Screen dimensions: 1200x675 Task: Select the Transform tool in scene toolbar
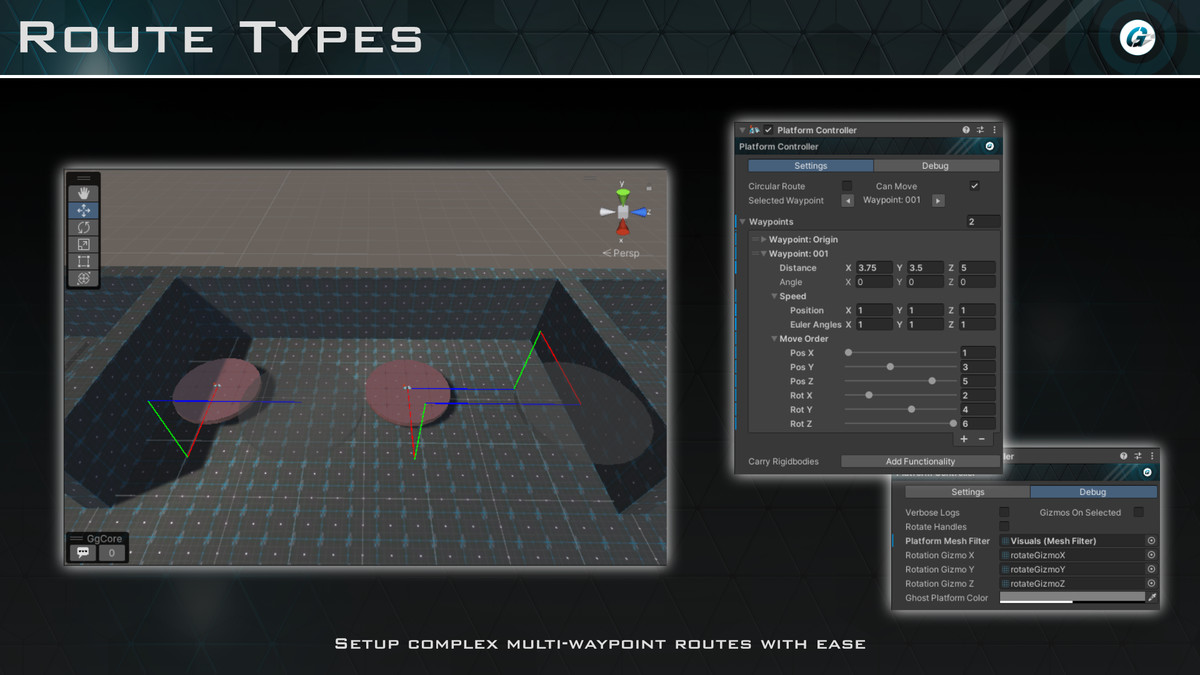pyautogui.click(x=83, y=278)
